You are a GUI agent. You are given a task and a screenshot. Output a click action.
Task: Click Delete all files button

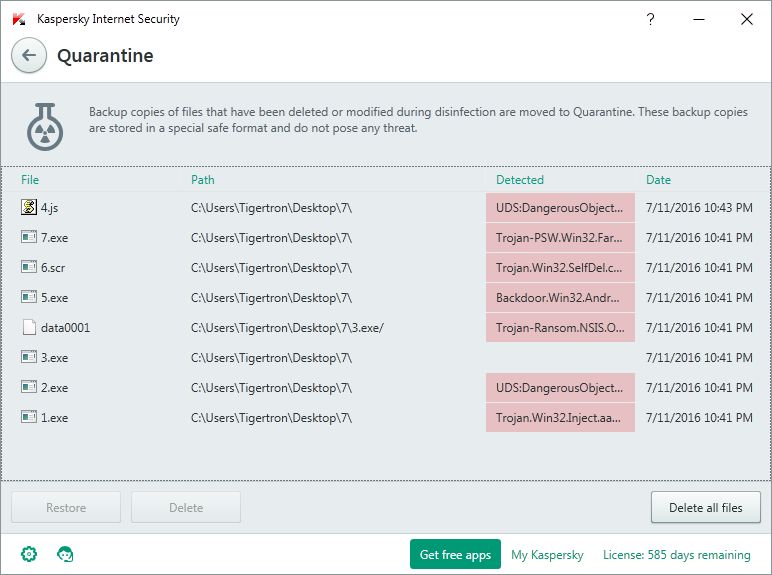point(706,507)
